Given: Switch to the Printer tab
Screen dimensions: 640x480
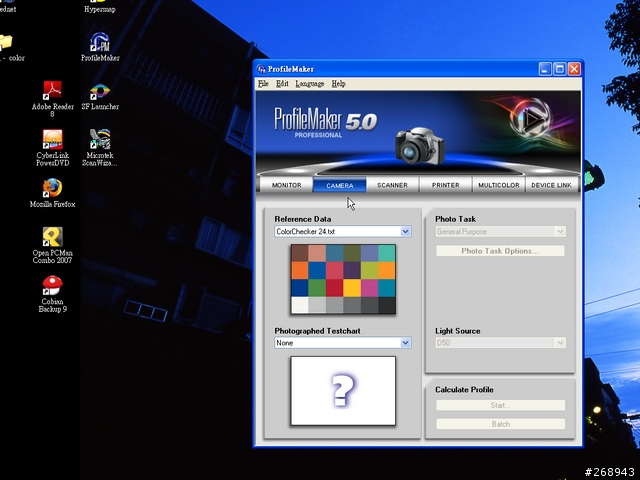Looking at the screenshot, I should 446,185.
